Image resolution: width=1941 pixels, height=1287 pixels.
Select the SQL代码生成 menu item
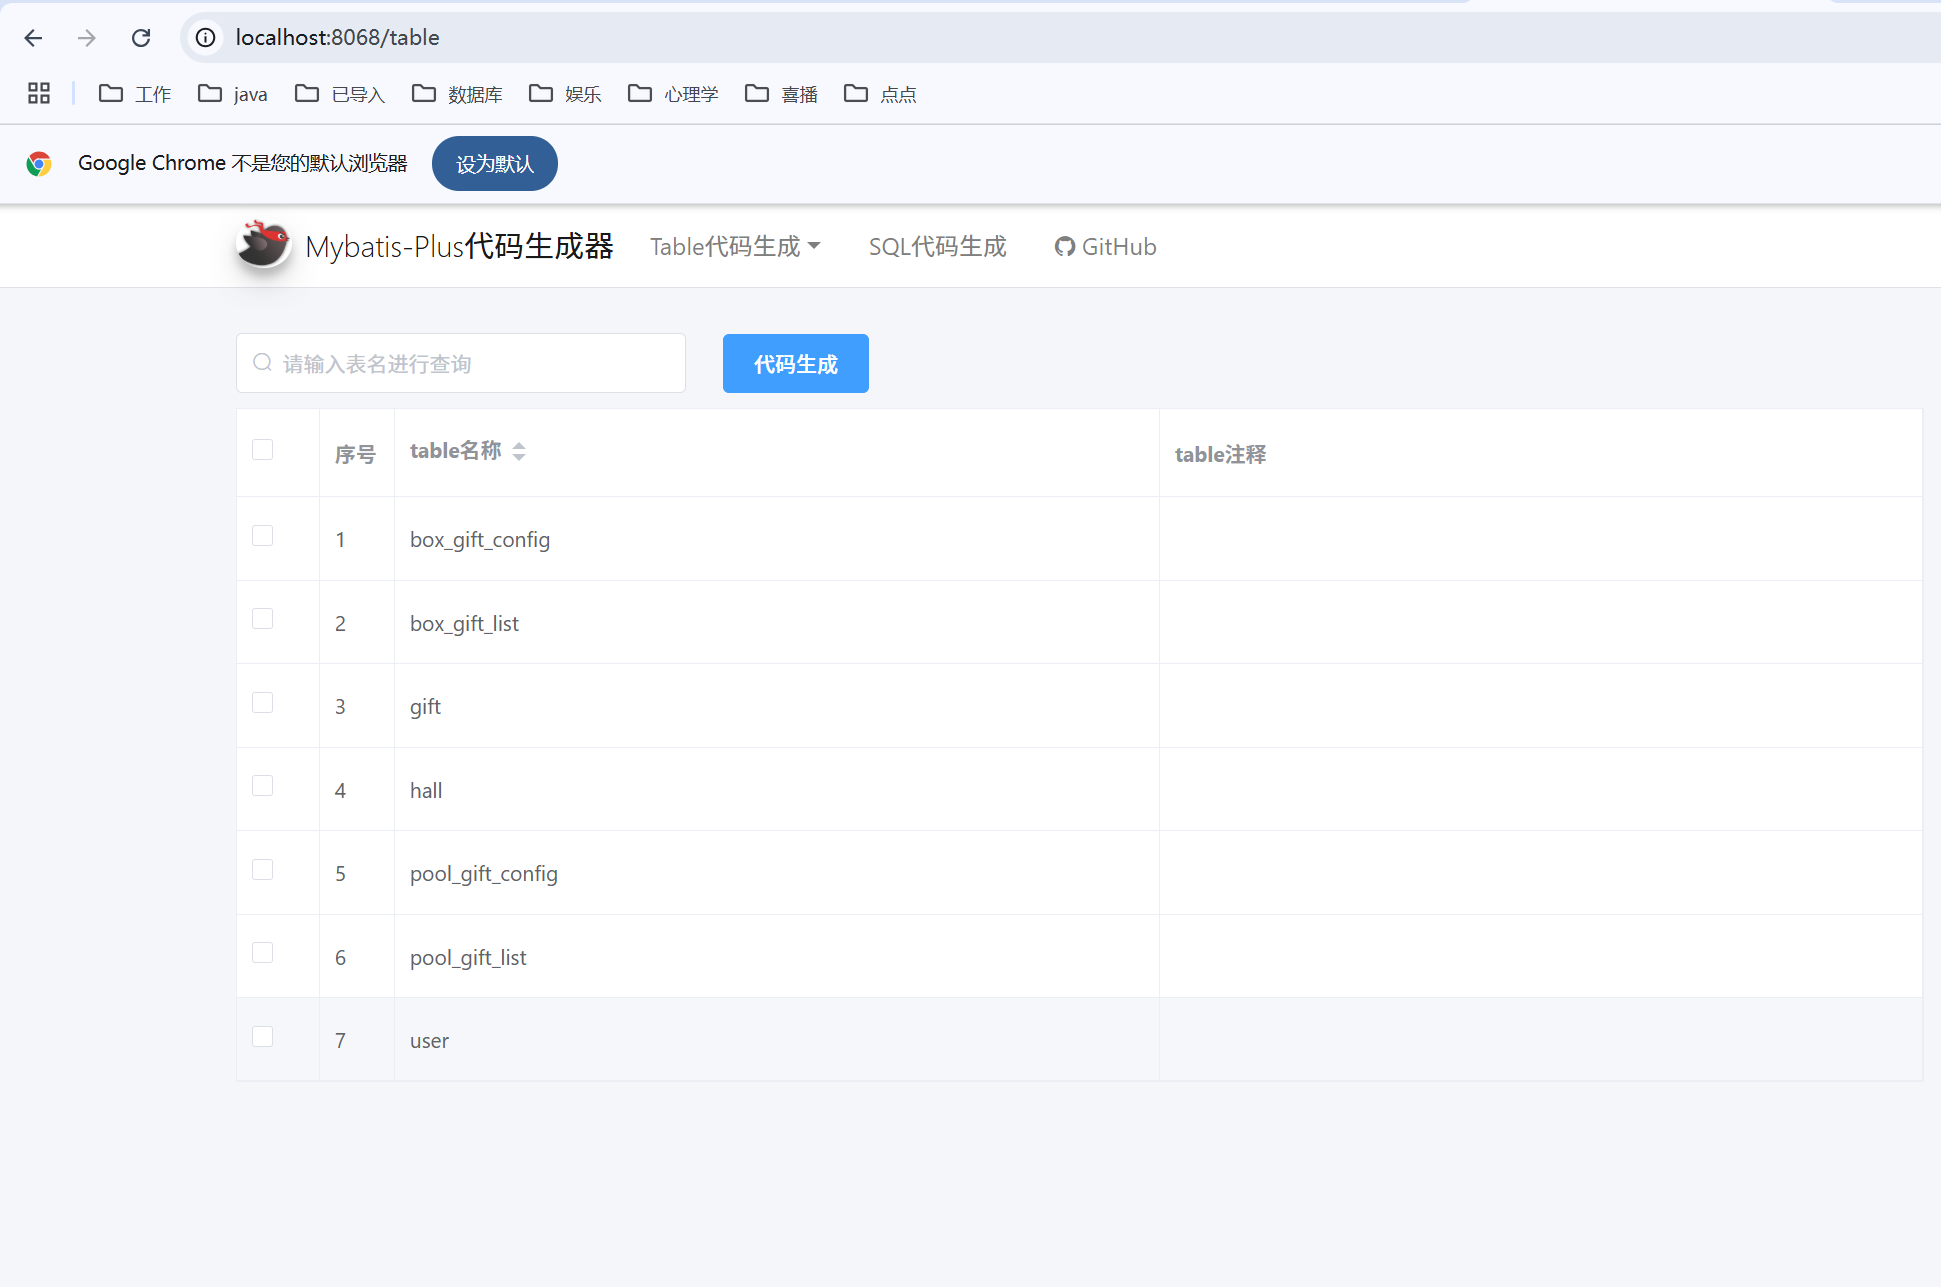(x=937, y=246)
